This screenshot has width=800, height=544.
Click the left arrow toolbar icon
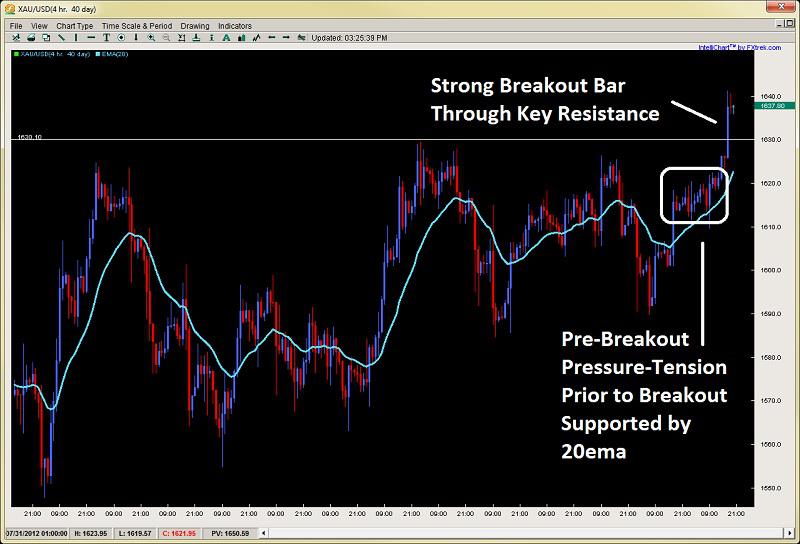(271, 38)
